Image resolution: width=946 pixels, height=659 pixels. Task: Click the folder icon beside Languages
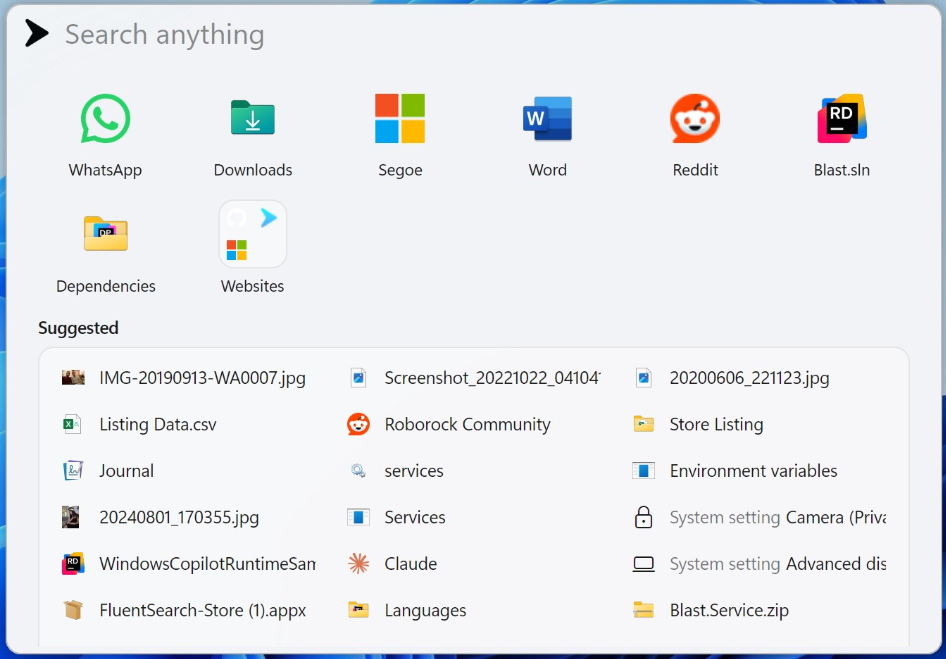358,610
